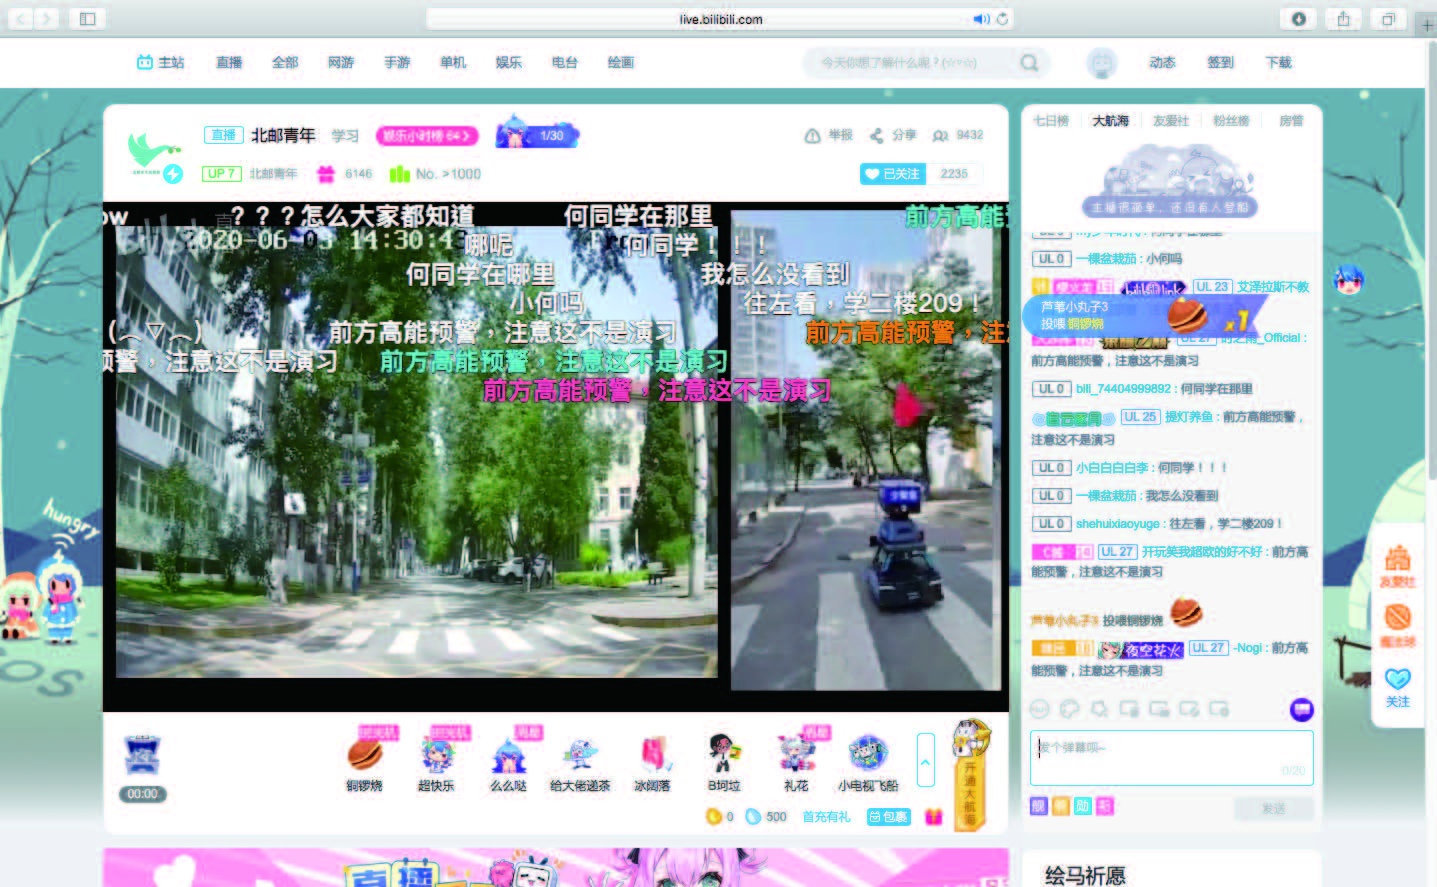Click the live video player area
The height and width of the screenshot is (887, 1437).
pos(556,455)
